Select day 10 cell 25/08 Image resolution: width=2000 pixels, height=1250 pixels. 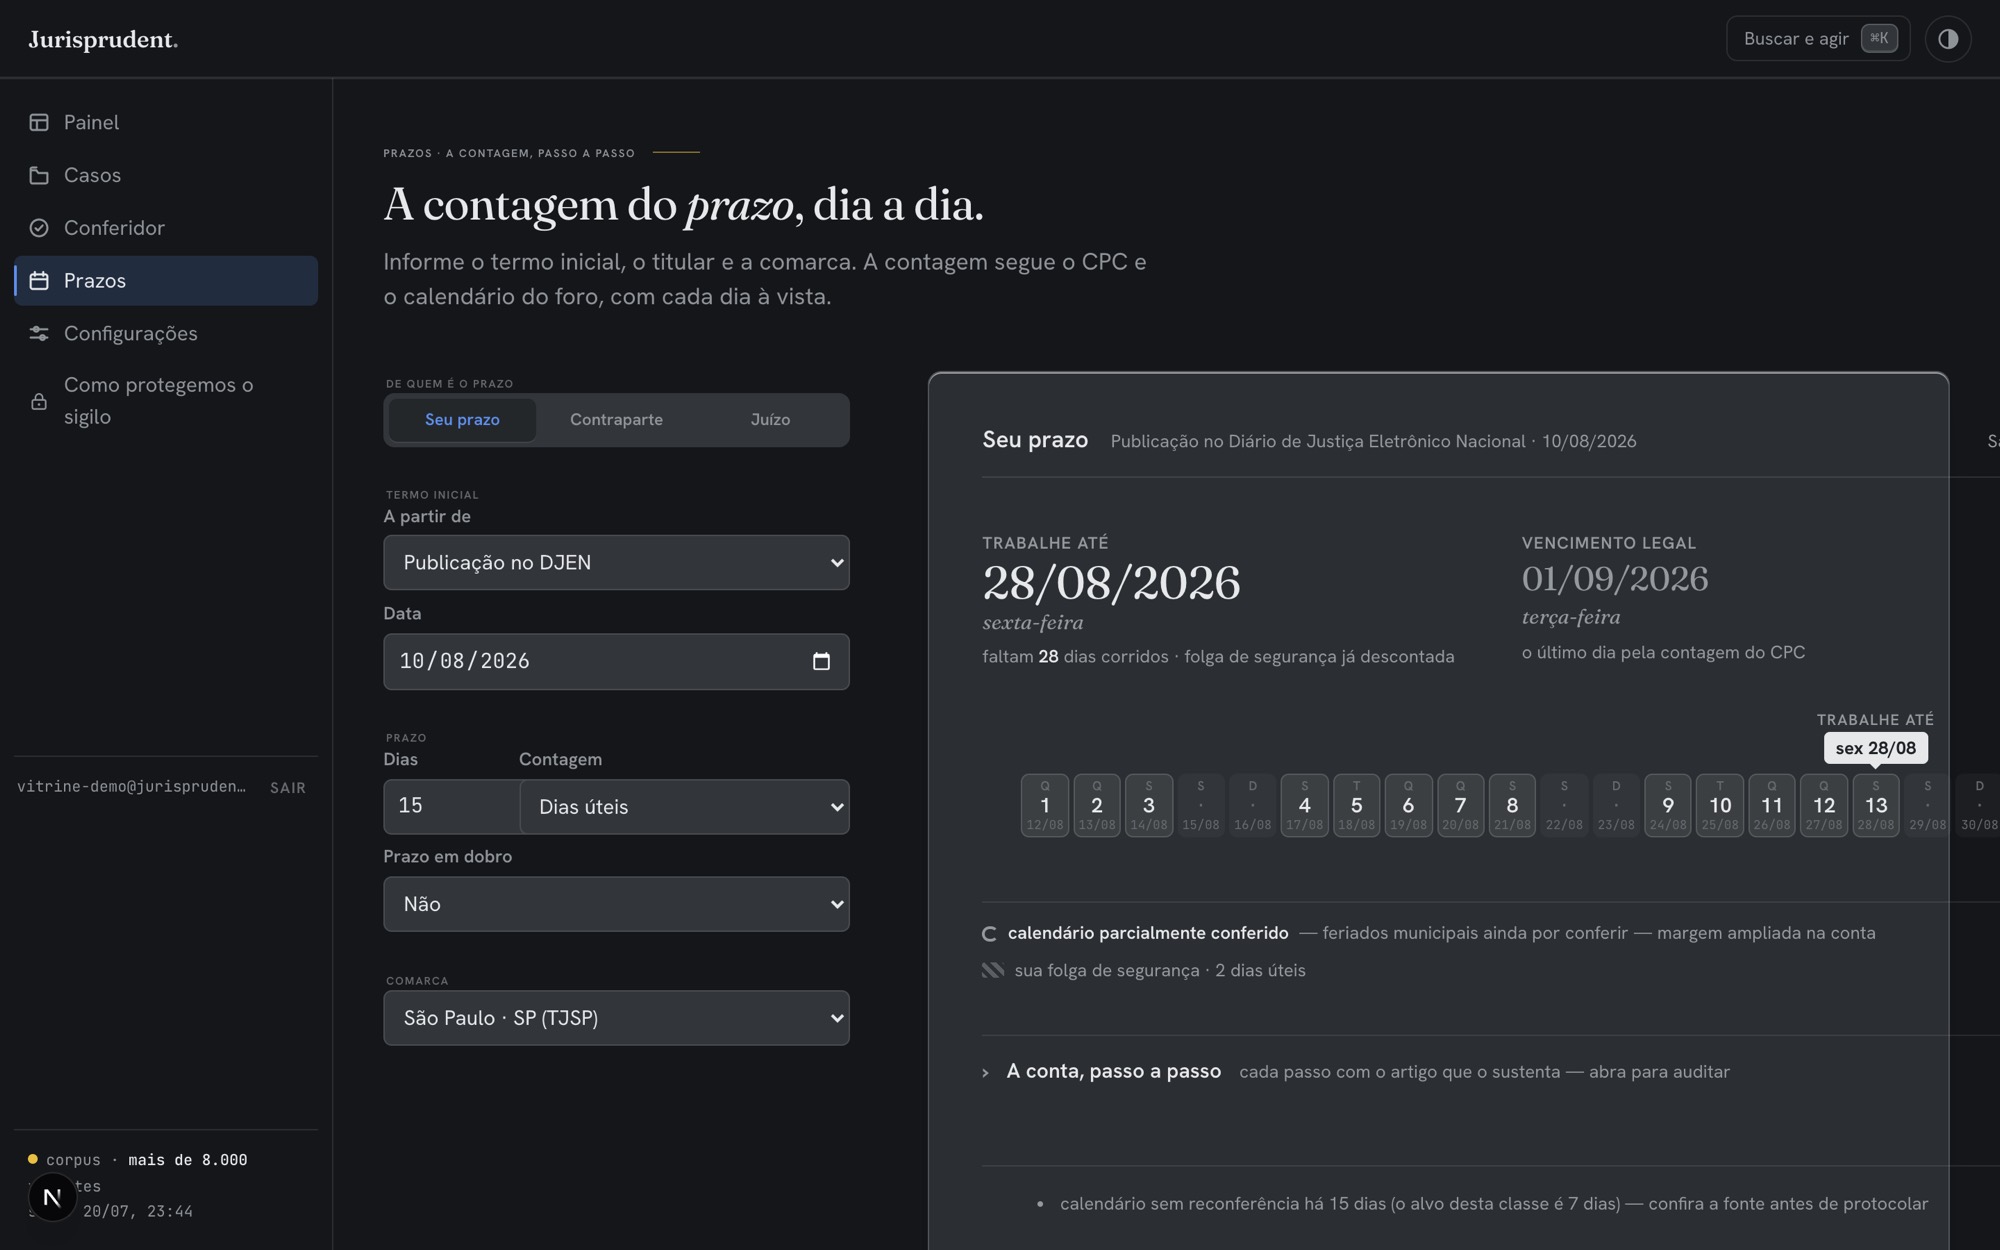click(x=1720, y=805)
